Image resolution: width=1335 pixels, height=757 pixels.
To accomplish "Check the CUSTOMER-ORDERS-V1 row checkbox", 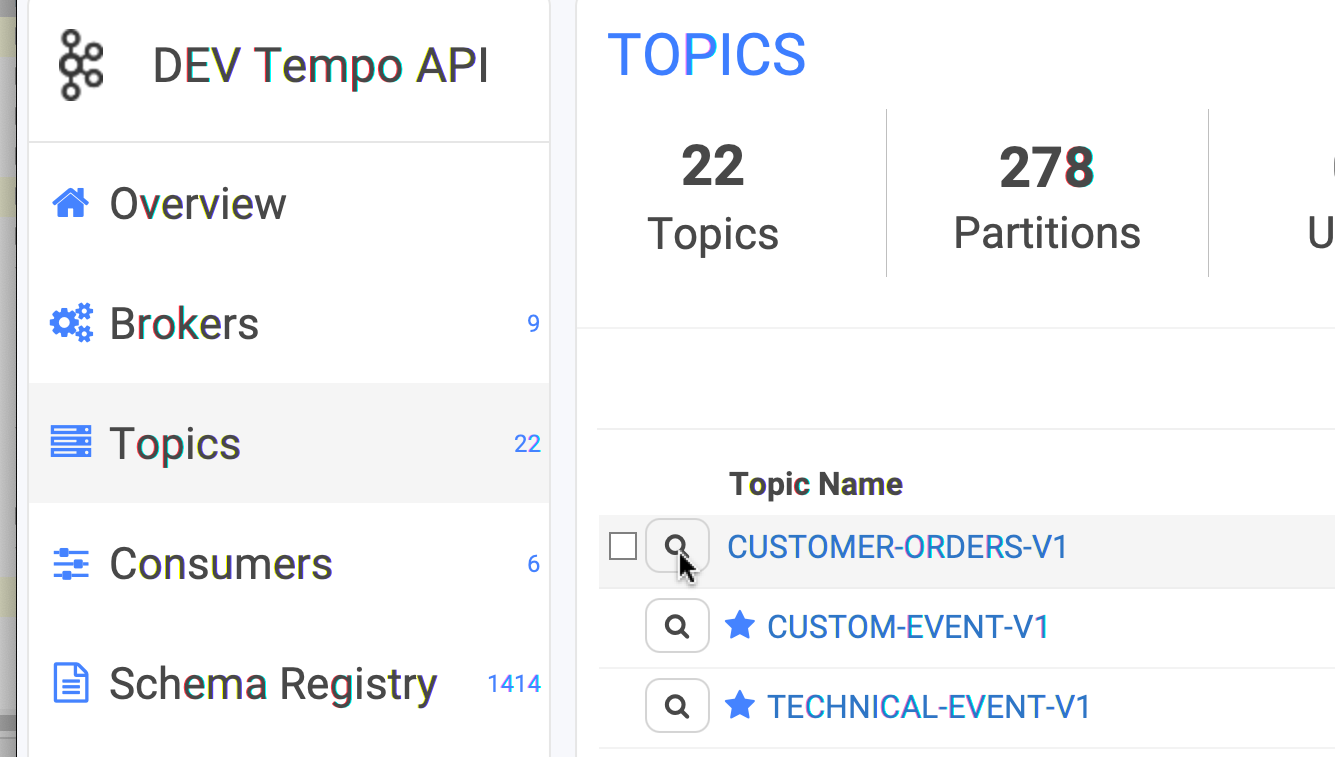I will [x=623, y=546].
